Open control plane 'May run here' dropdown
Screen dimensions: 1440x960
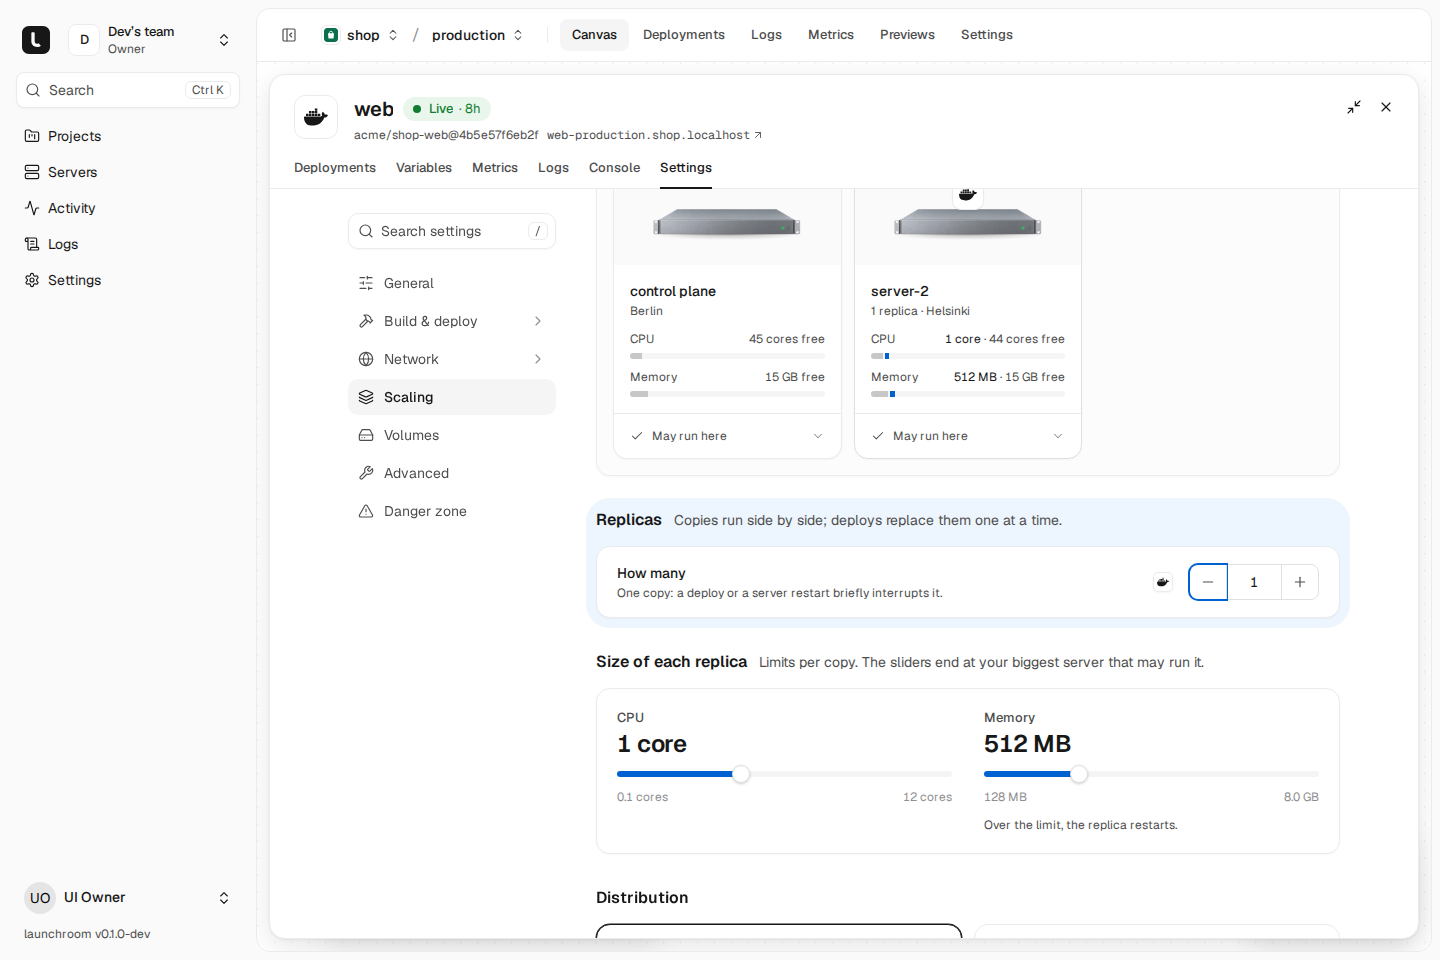point(727,436)
